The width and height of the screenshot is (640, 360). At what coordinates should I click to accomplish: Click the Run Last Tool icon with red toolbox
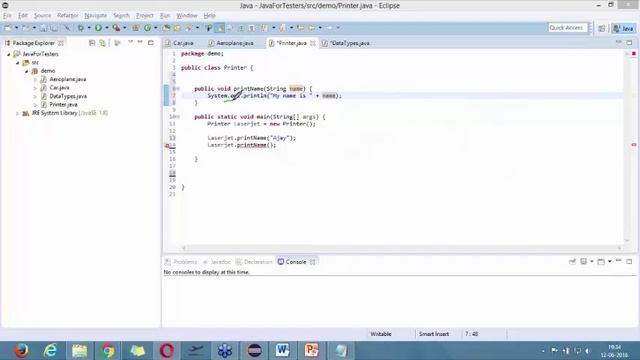pyautogui.click(x=116, y=28)
